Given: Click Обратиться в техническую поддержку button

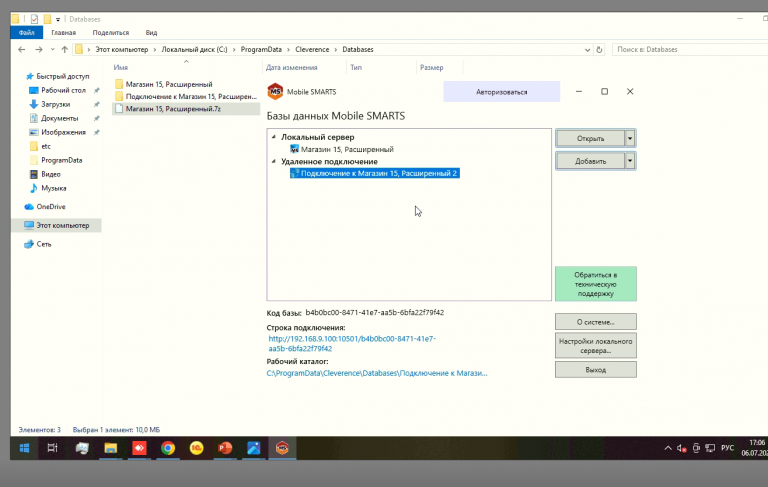Looking at the screenshot, I should [x=596, y=284].
